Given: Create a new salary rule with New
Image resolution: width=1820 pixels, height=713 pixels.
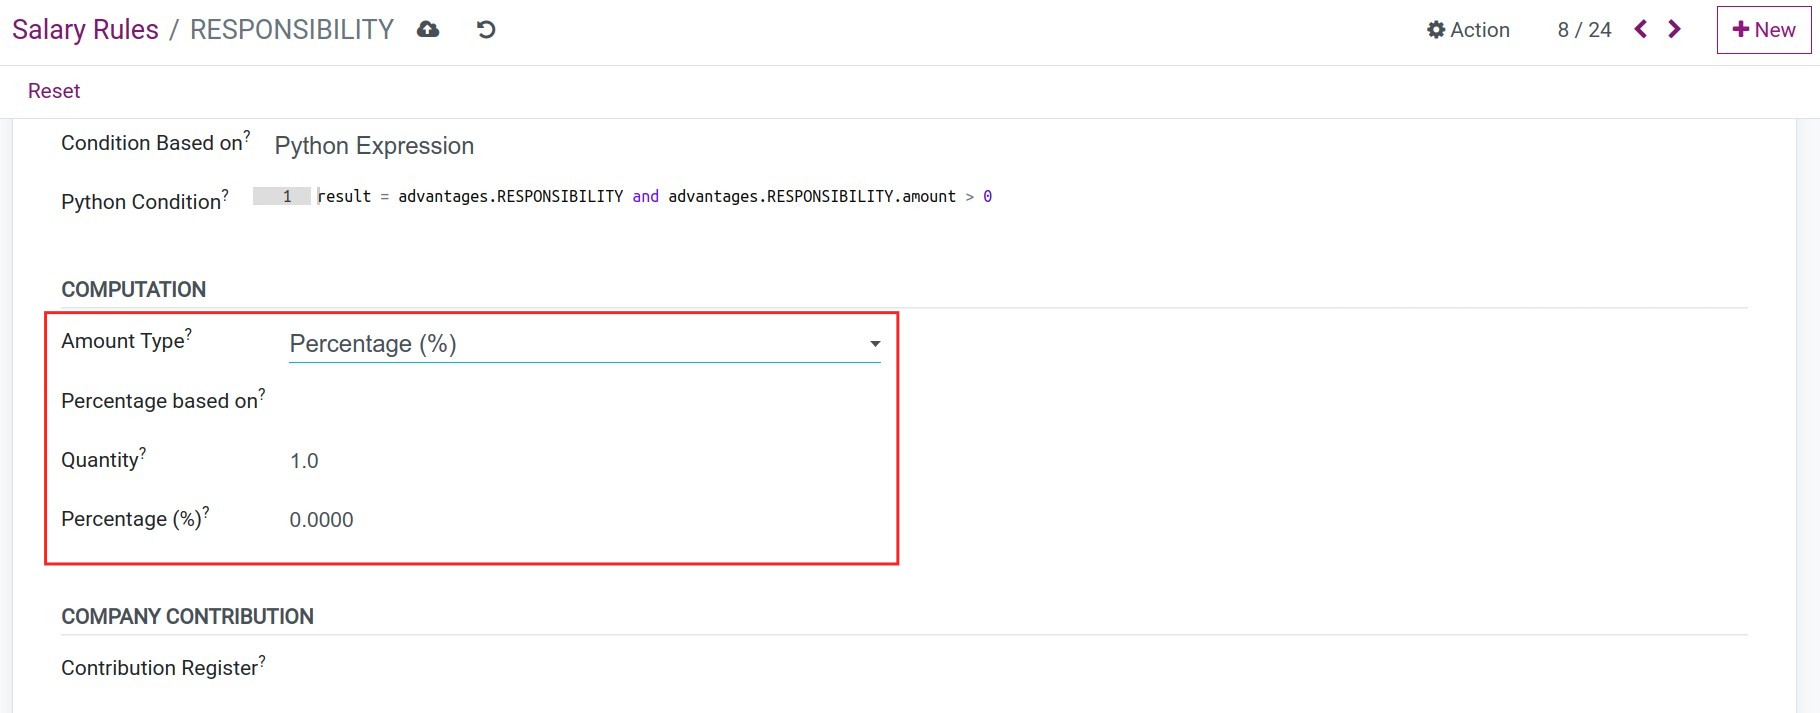Looking at the screenshot, I should point(1763,30).
